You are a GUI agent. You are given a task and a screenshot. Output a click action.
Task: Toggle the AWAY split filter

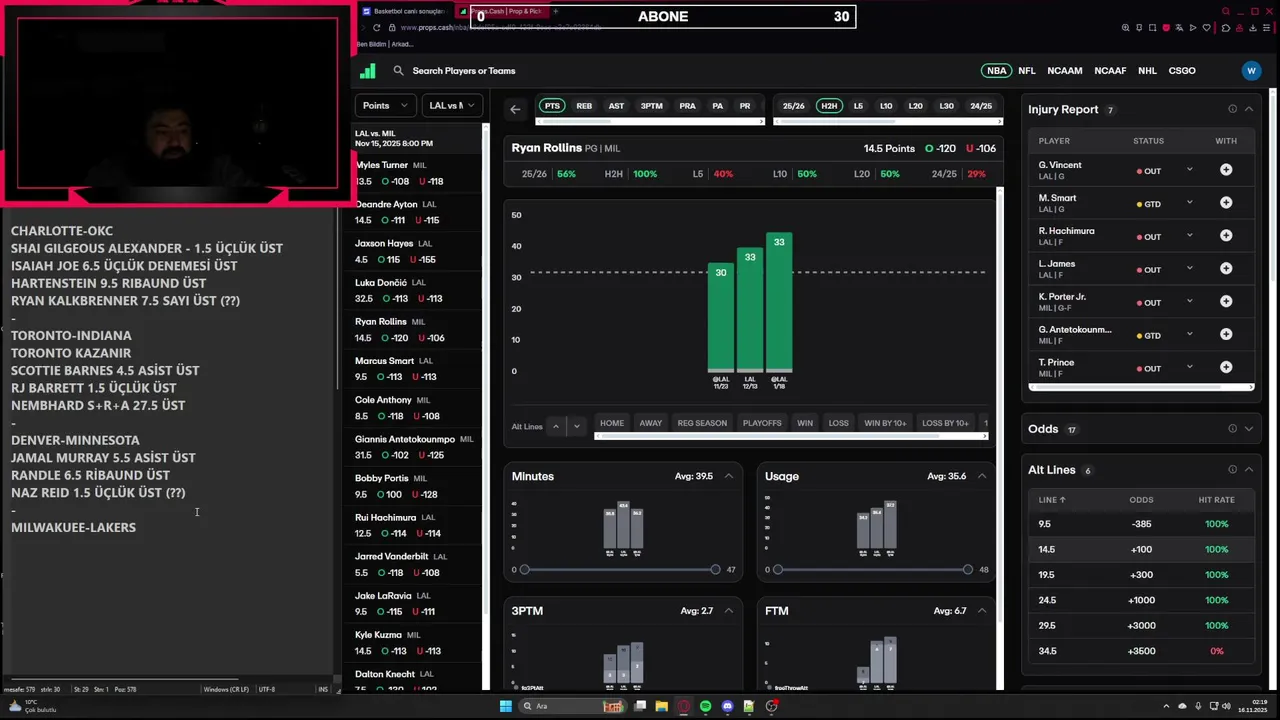pyautogui.click(x=651, y=423)
